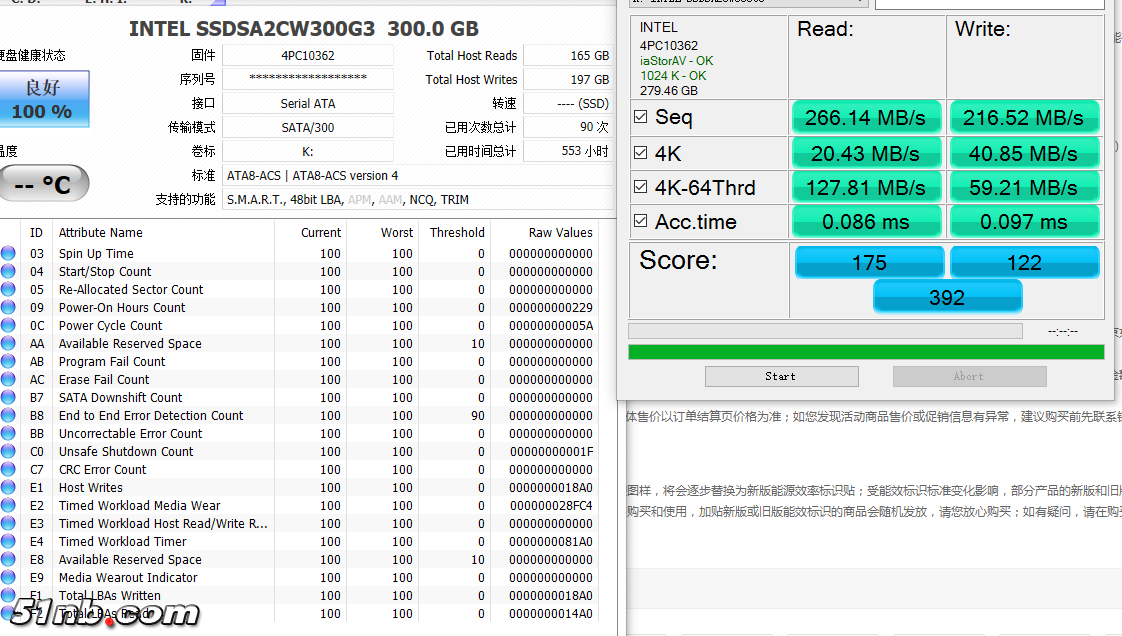Click the grey progress bar above the green bar
The width and height of the screenshot is (1122, 636).
click(x=825, y=331)
